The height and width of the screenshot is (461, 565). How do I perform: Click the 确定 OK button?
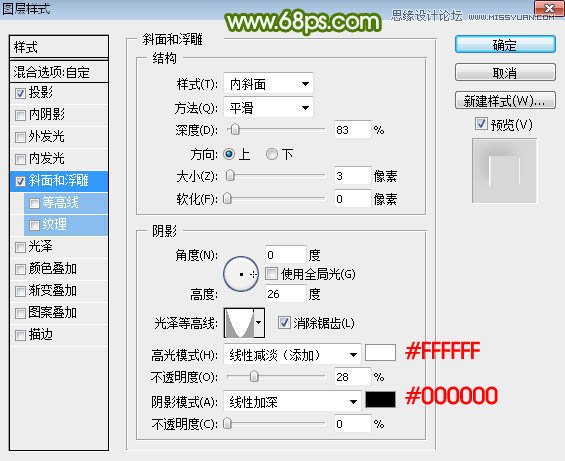[505, 45]
